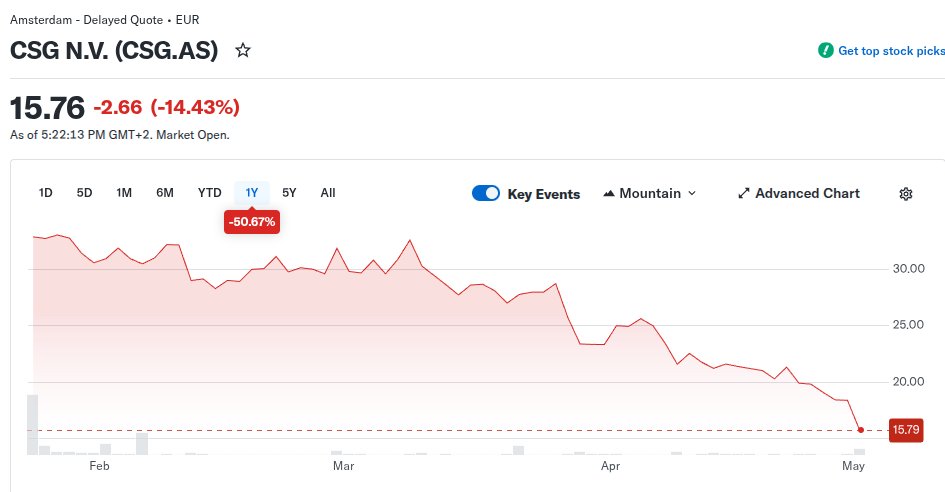Click the CSG N.V. (CSG.AS) title
Image resolution: width=945 pixels, height=492 pixels.
[114, 51]
